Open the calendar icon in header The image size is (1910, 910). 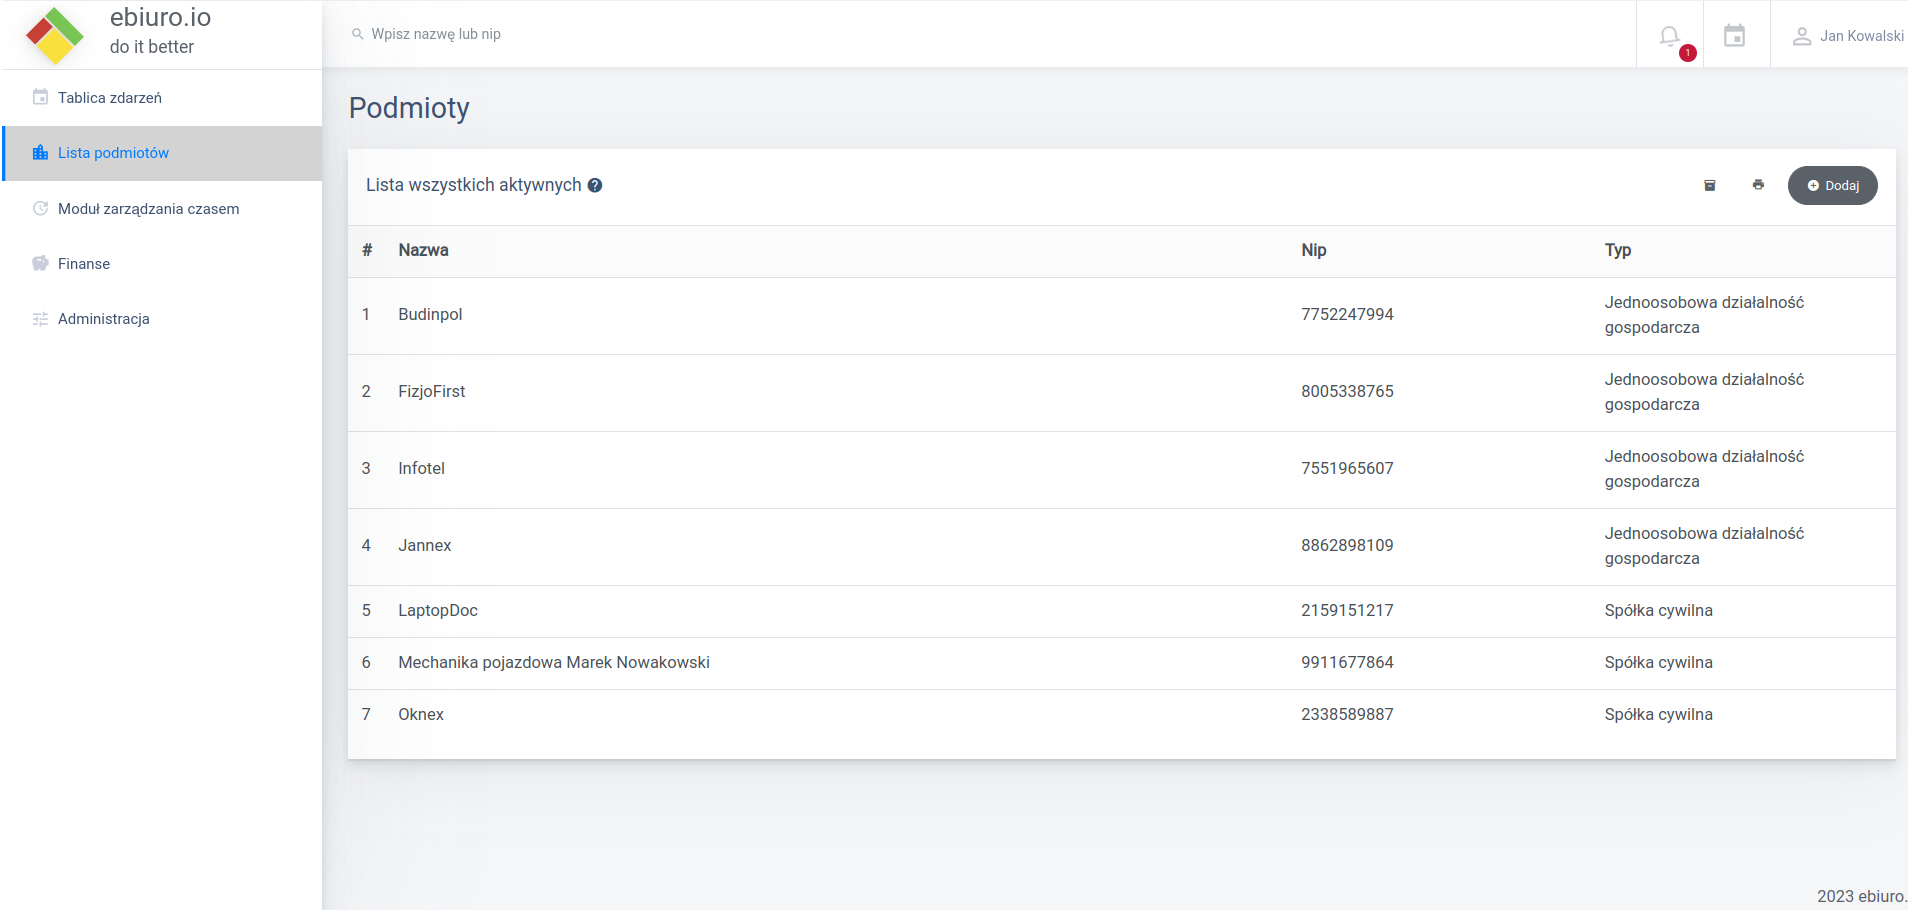pyautogui.click(x=1735, y=36)
